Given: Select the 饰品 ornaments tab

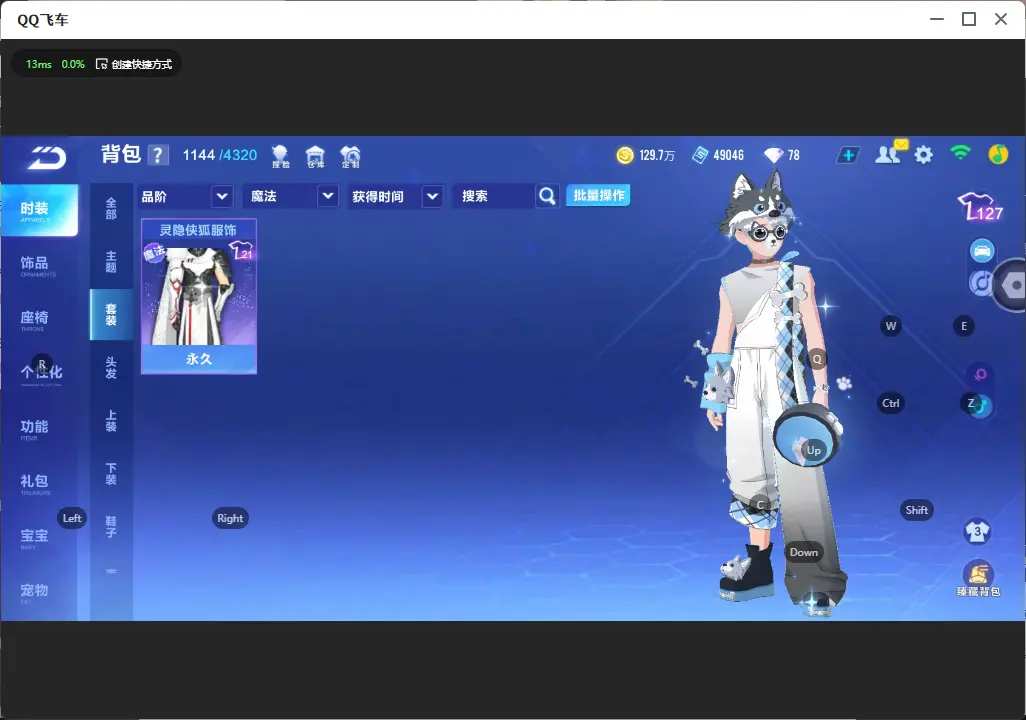Looking at the screenshot, I should [35, 264].
